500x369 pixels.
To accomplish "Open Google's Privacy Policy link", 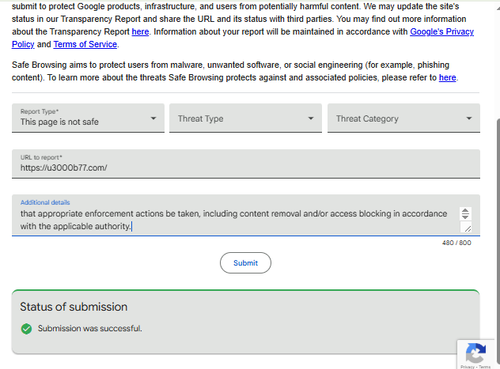I will click(x=442, y=32).
